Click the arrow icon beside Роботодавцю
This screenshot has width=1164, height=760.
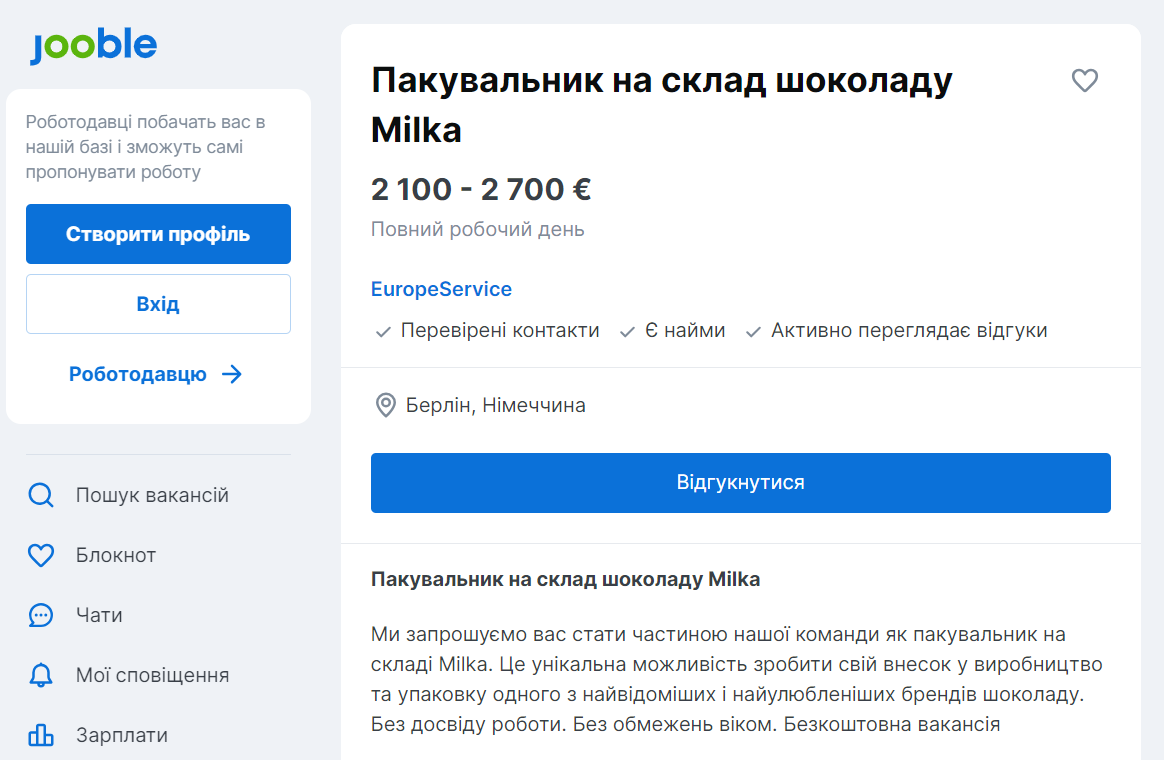(x=232, y=374)
